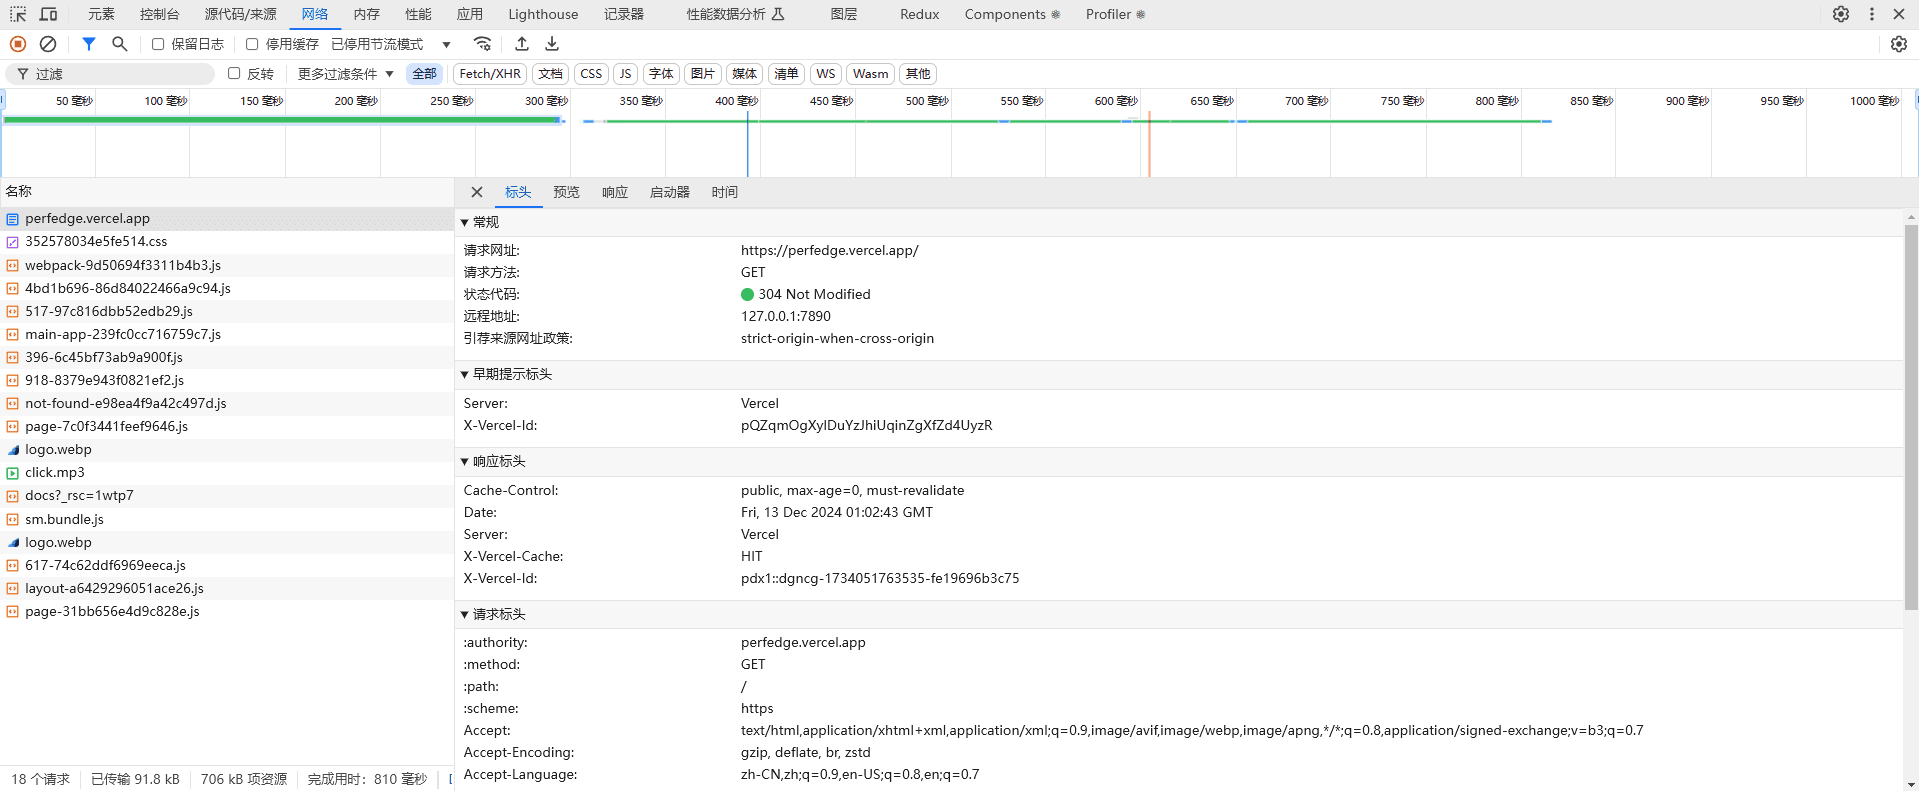Open the 预览 tab in request details
The height and width of the screenshot is (791, 1919).
coord(566,192)
